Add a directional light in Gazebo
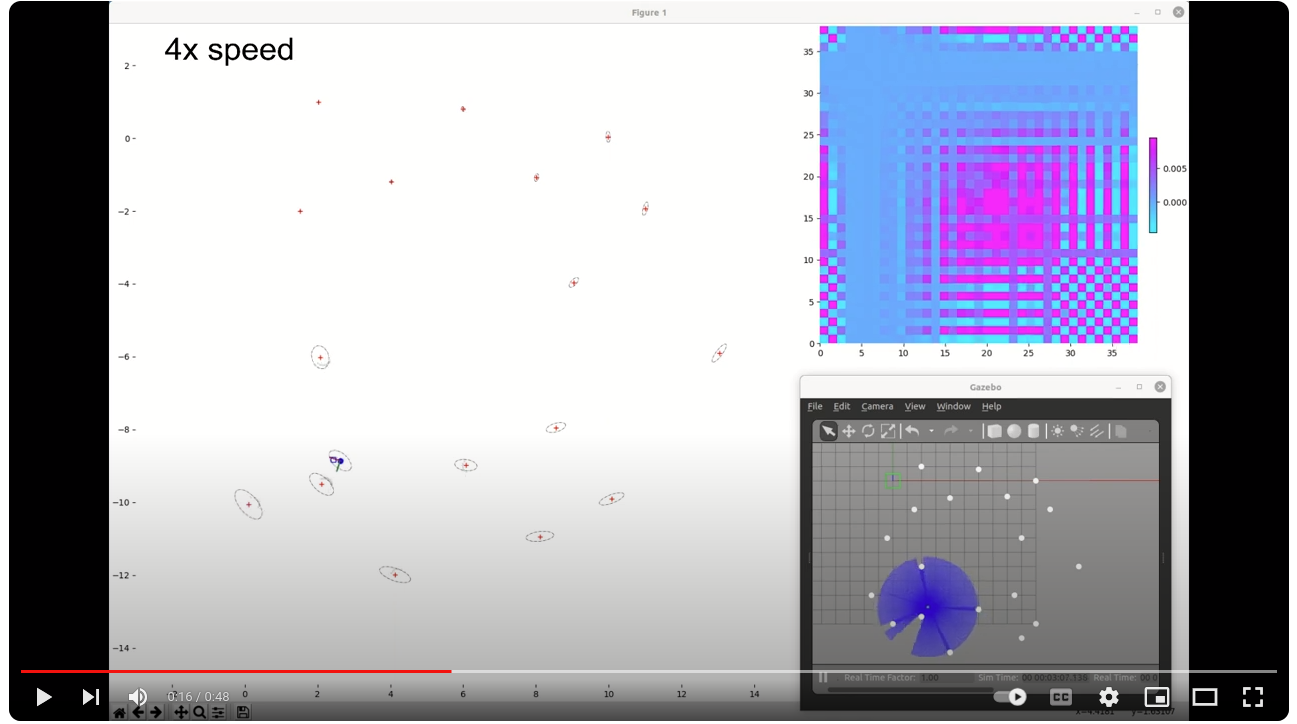 tap(1097, 431)
